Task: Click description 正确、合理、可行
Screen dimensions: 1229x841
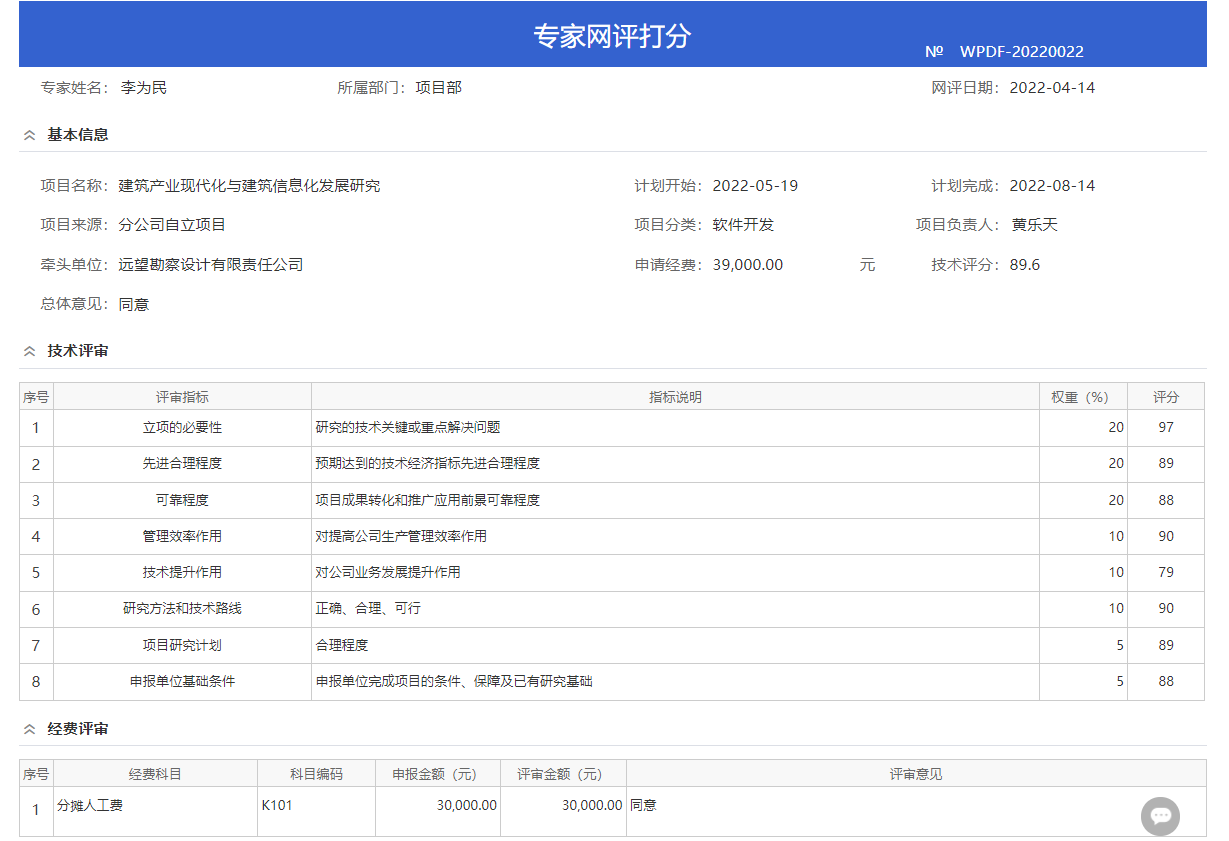Action: [368, 609]
